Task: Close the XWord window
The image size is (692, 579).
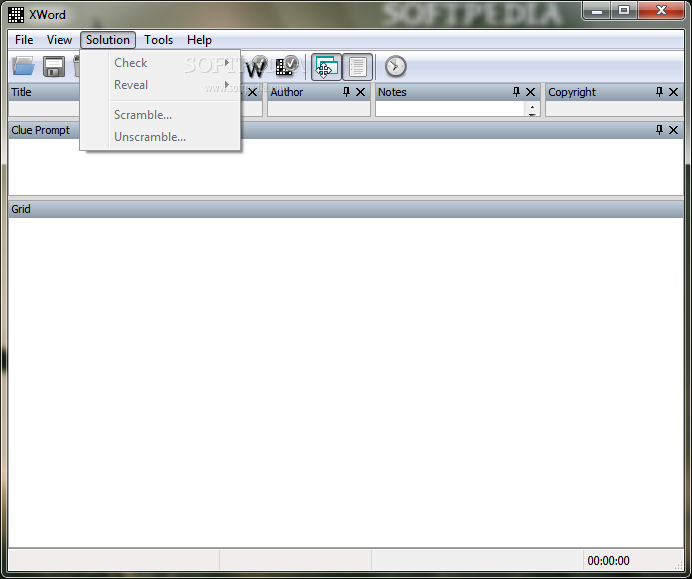Action: (x=661, y=11)
